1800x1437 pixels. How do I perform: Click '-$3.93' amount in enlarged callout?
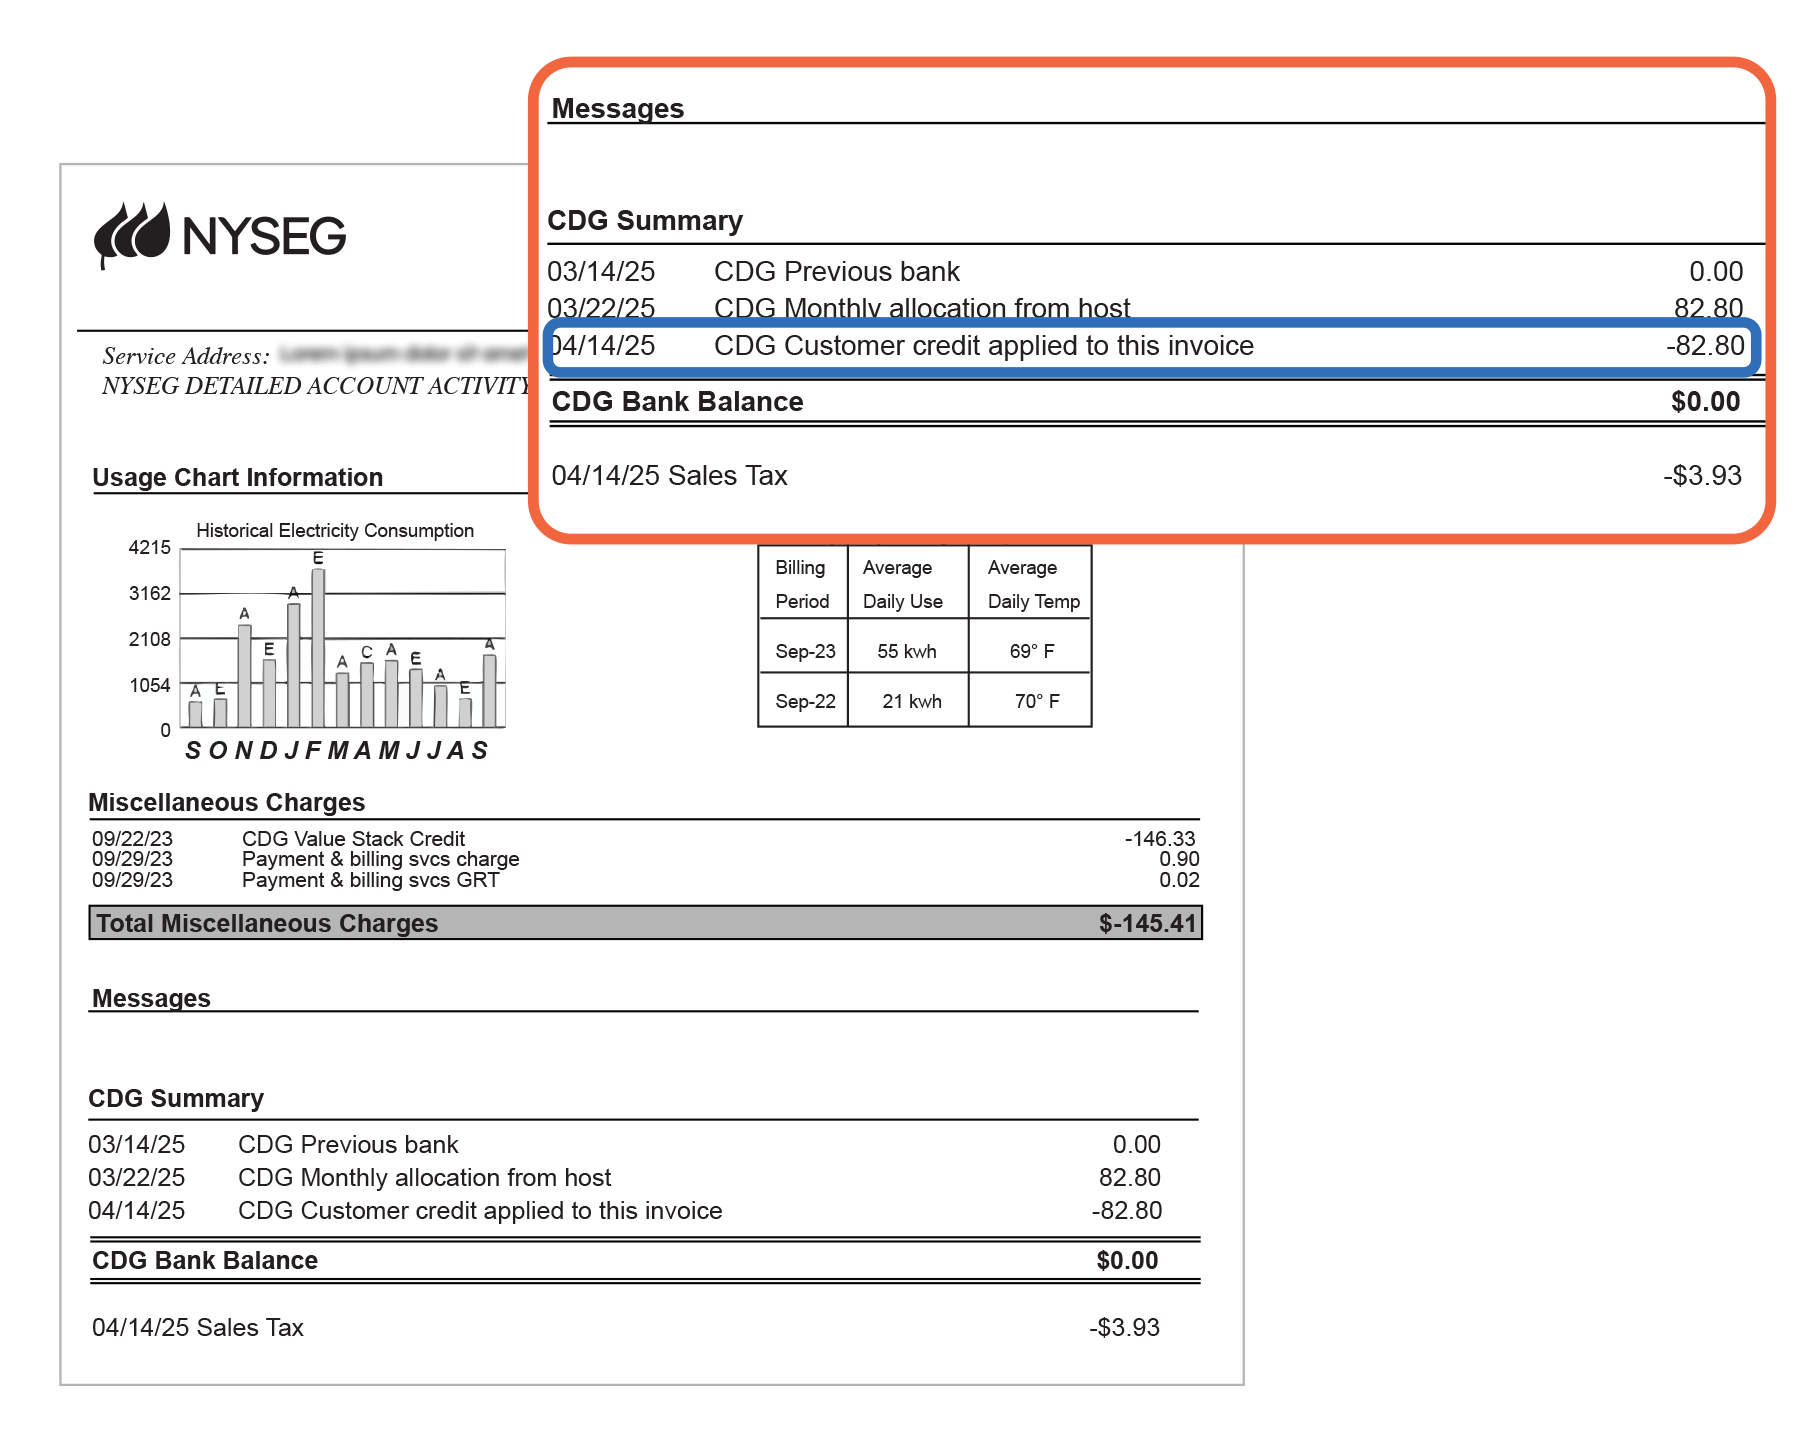click(1702, 475)
